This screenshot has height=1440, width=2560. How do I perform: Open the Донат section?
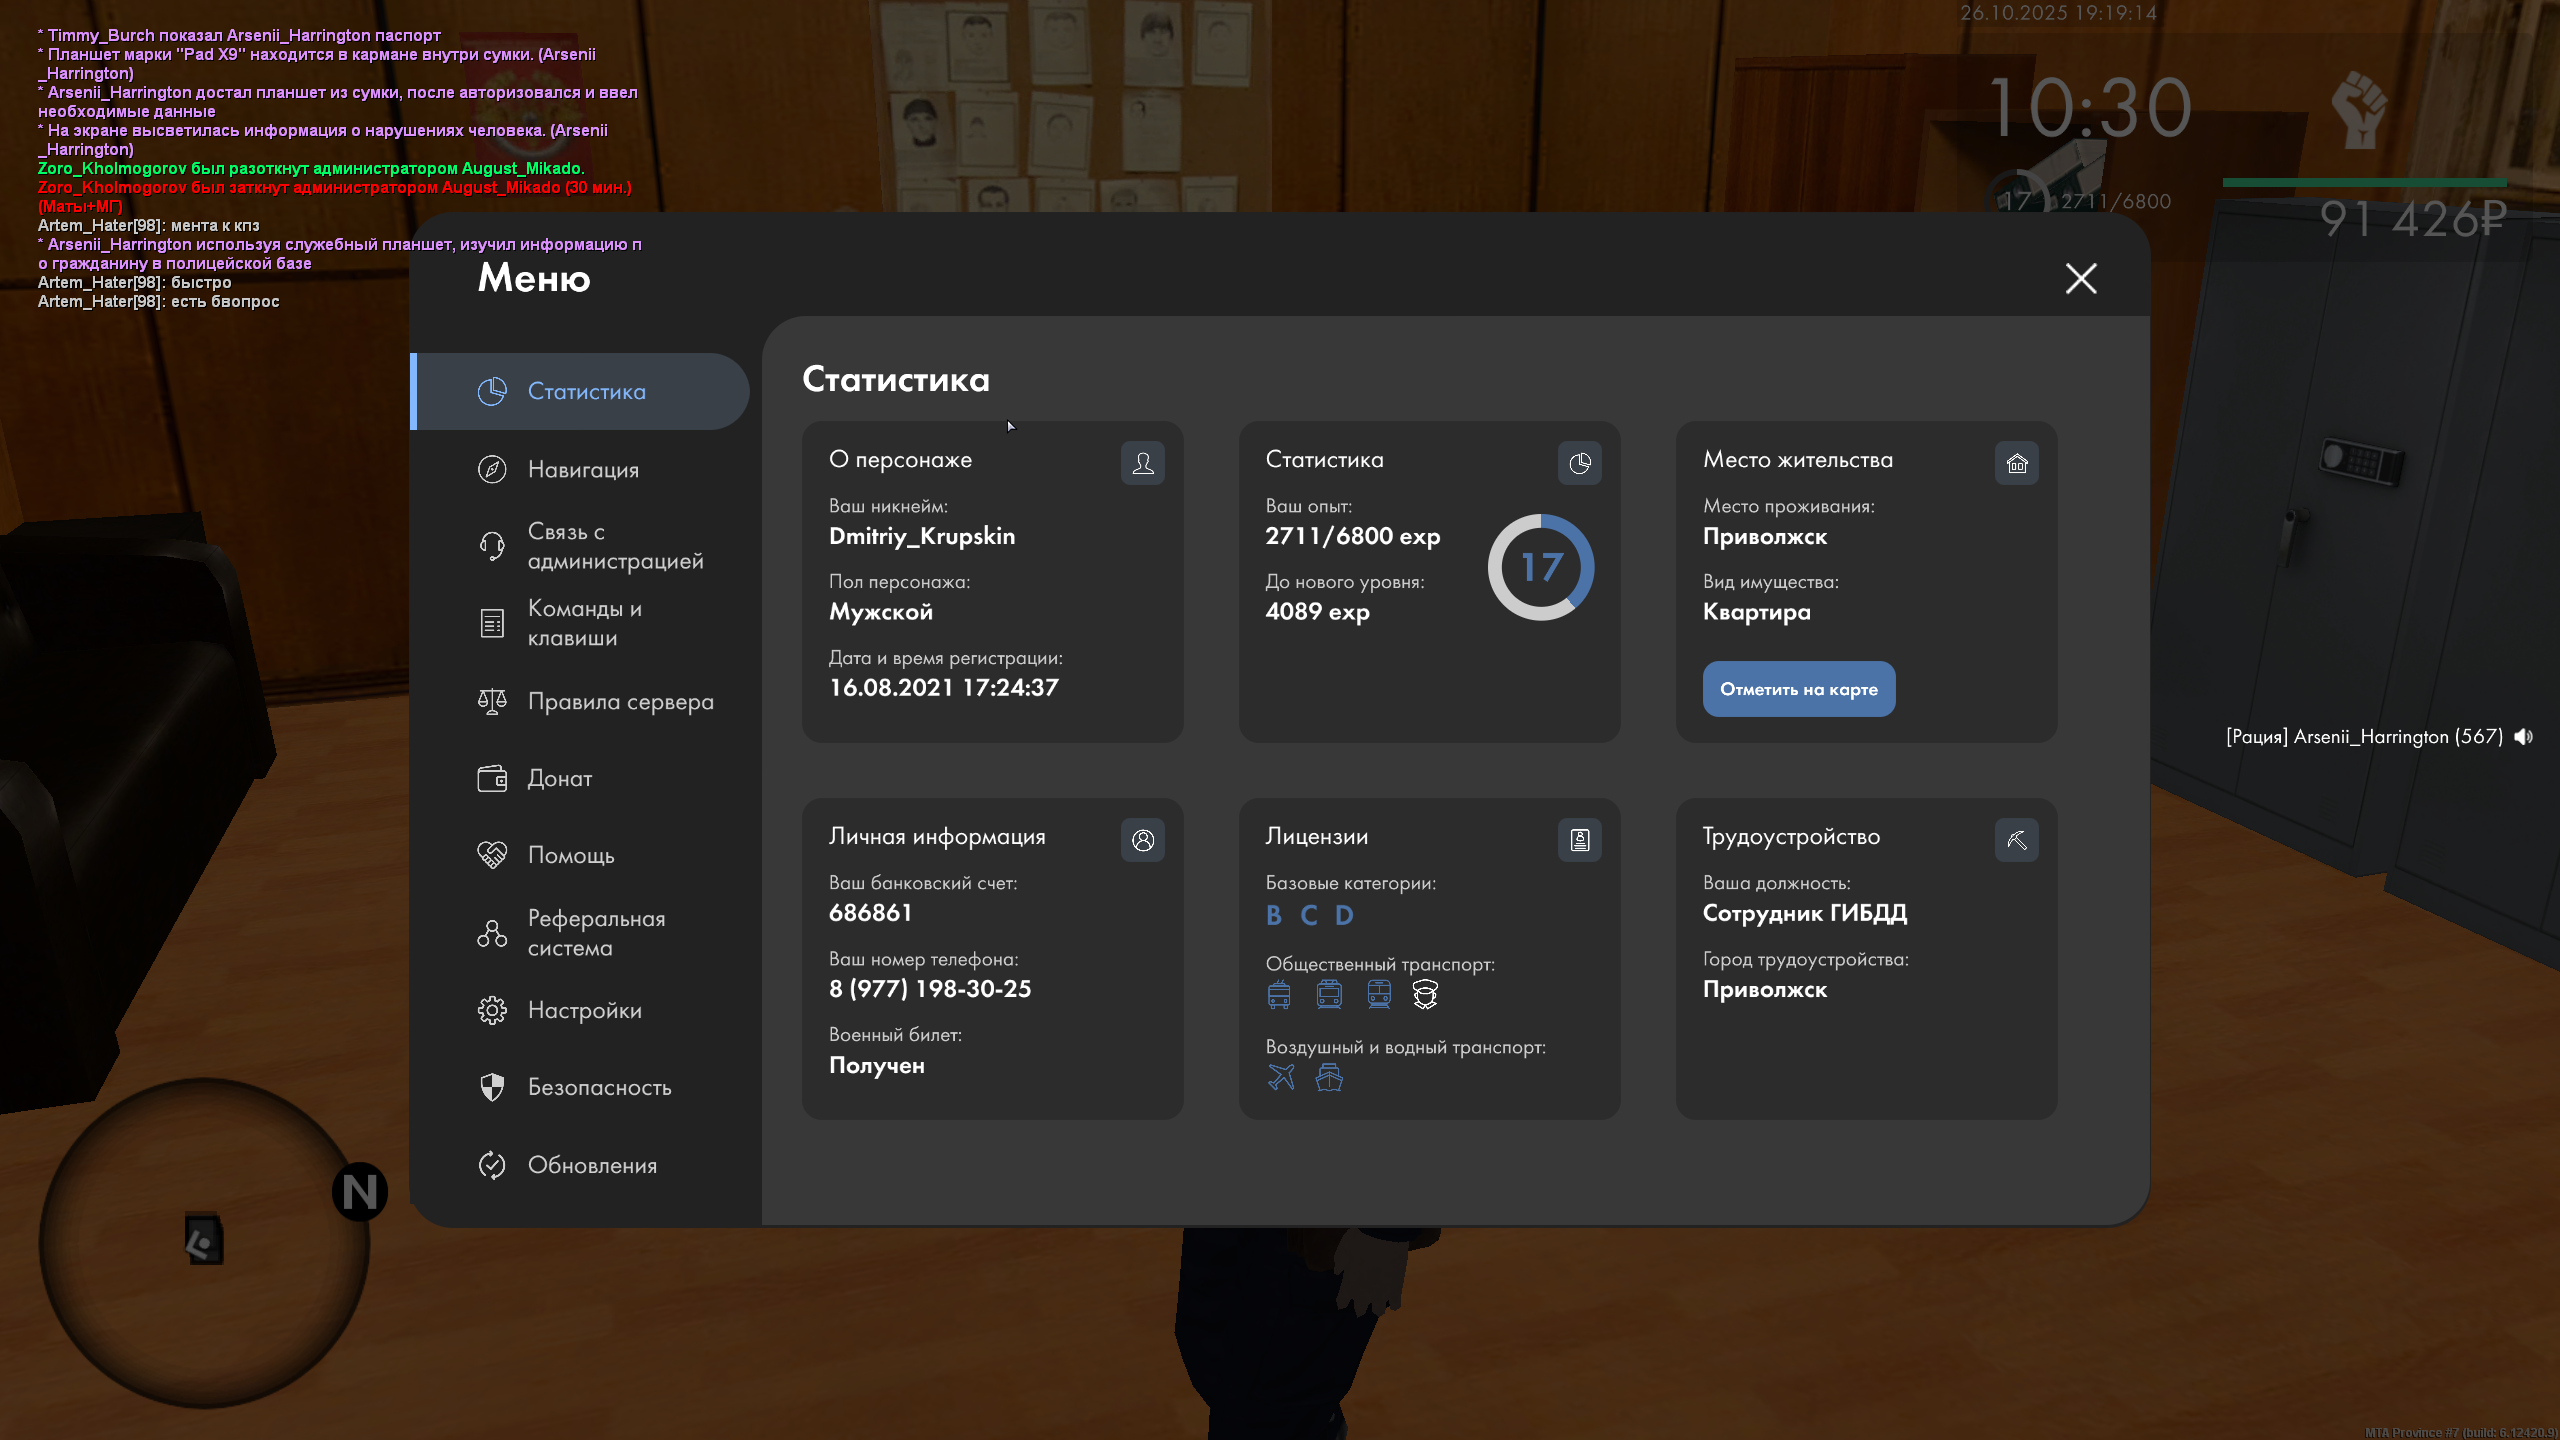coord(558,778)
